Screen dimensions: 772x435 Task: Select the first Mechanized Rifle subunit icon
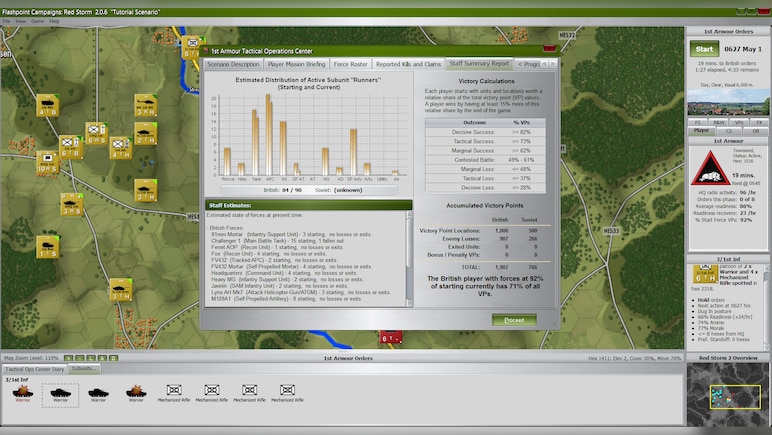[174, 393]
